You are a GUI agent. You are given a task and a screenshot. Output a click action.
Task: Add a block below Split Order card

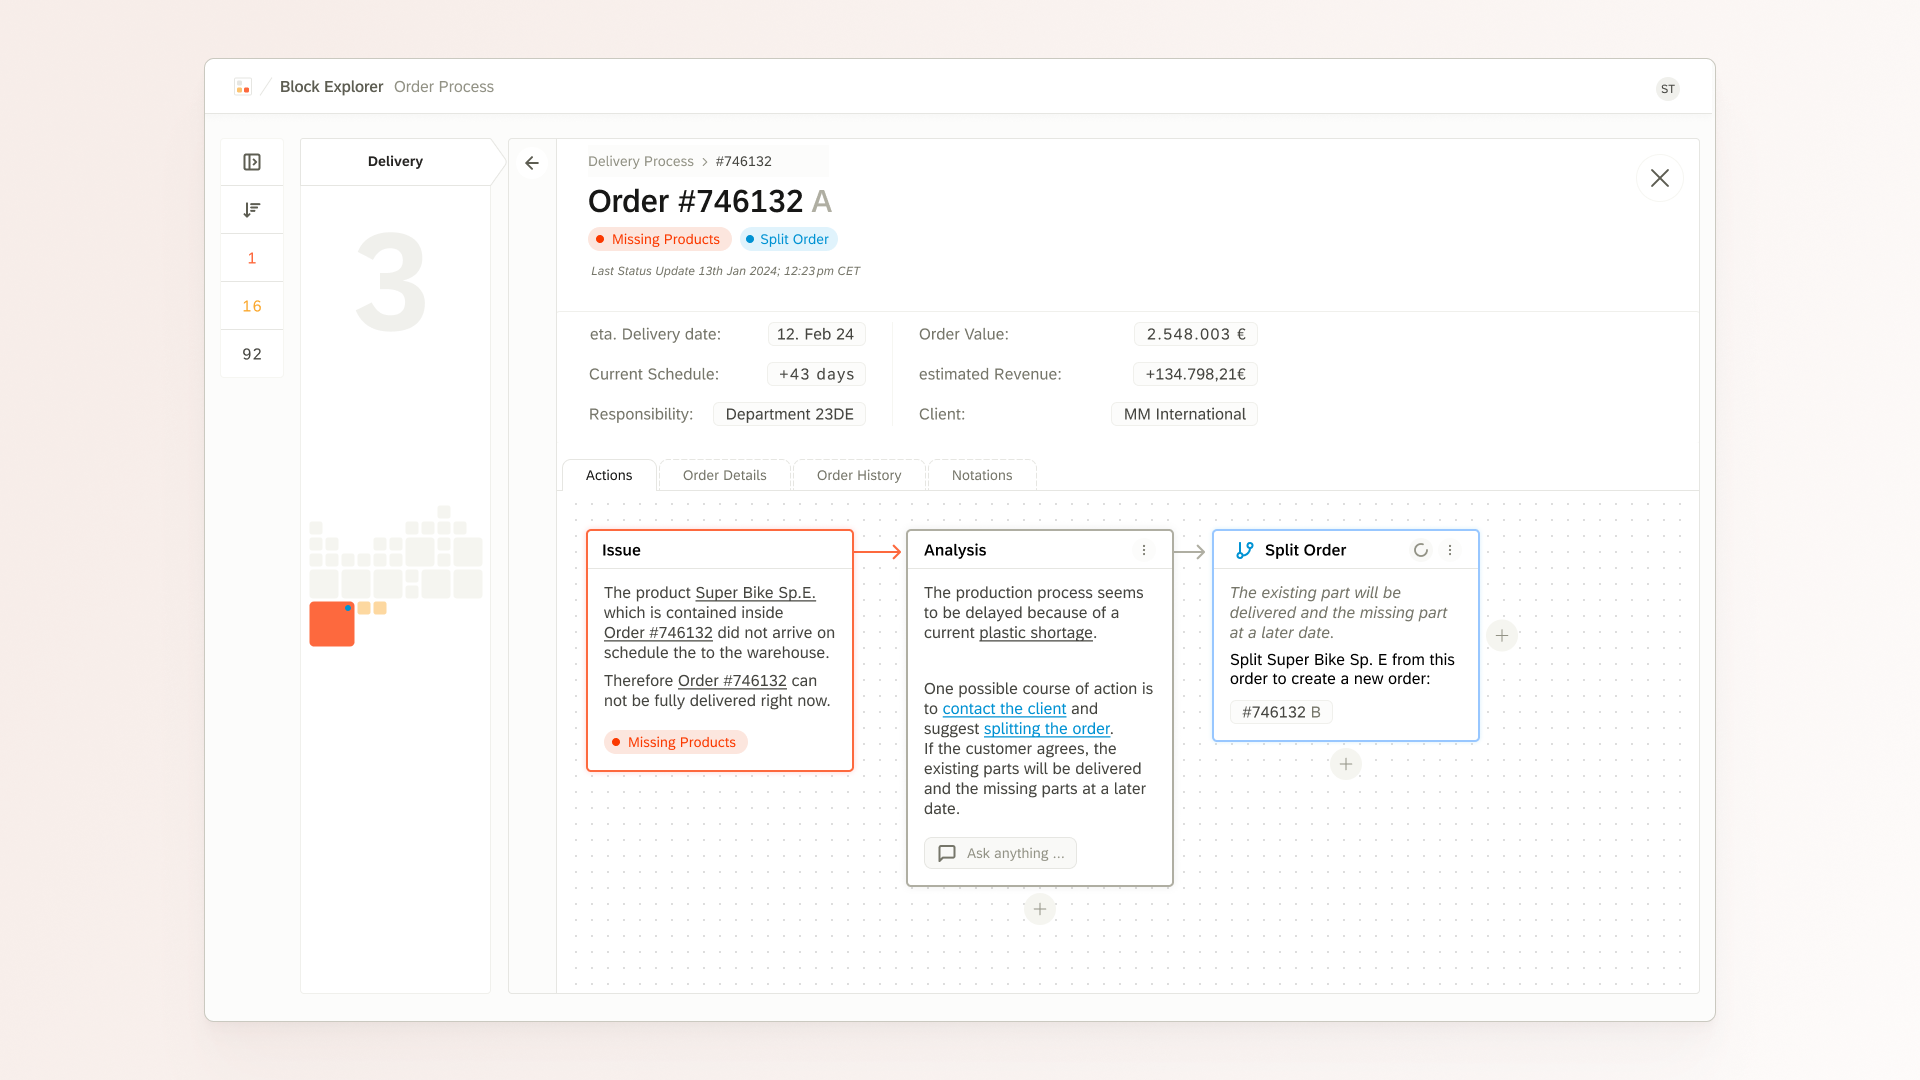[1346, 764]
